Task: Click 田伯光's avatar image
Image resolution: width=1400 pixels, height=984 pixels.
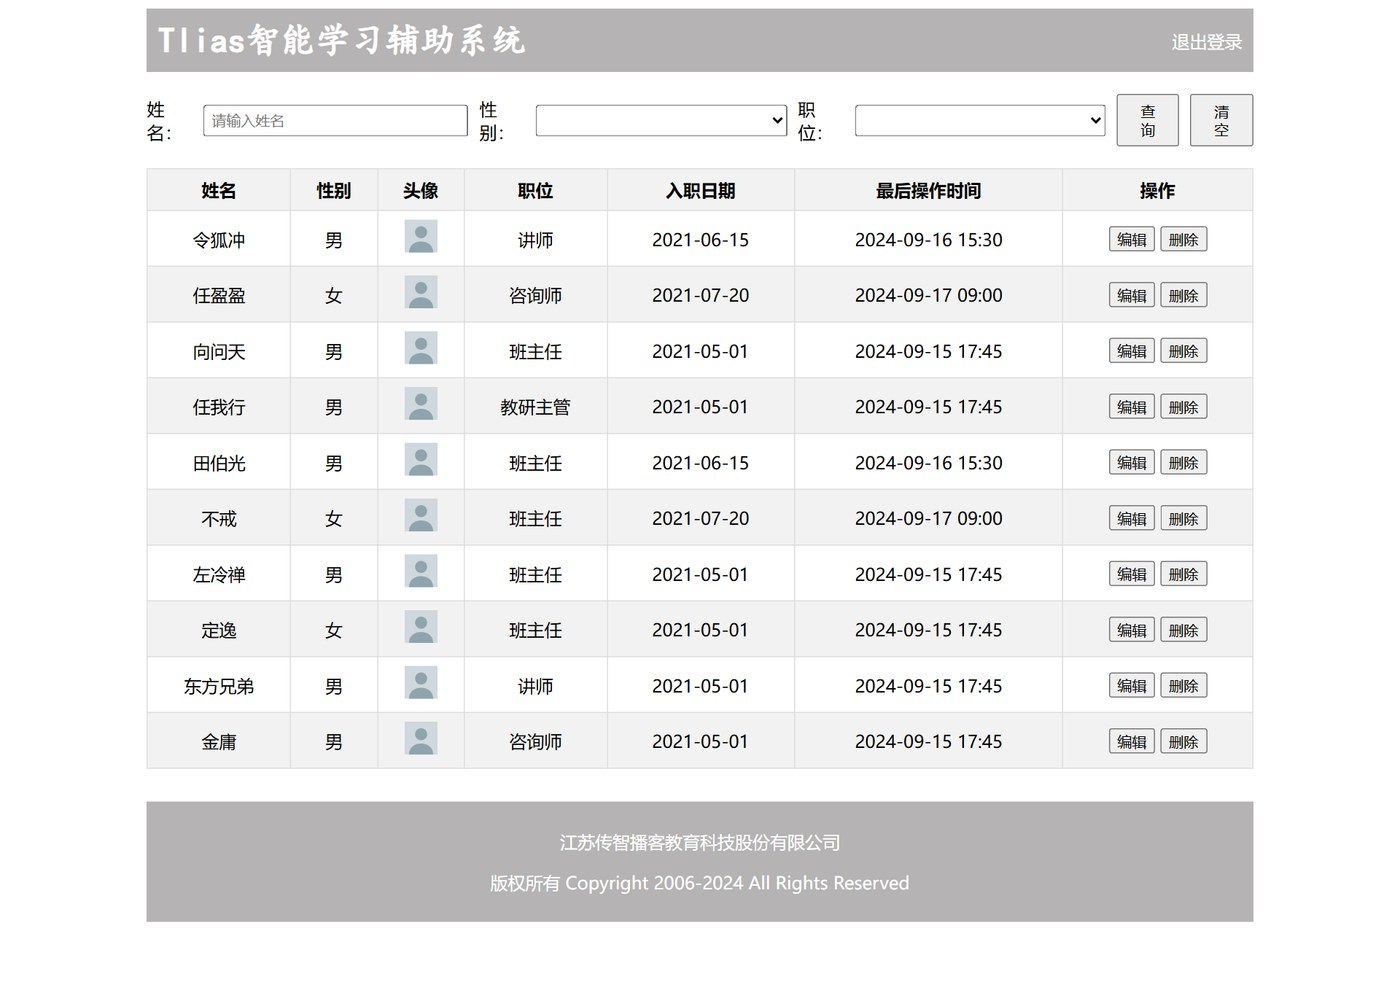Action: point(421,460)
